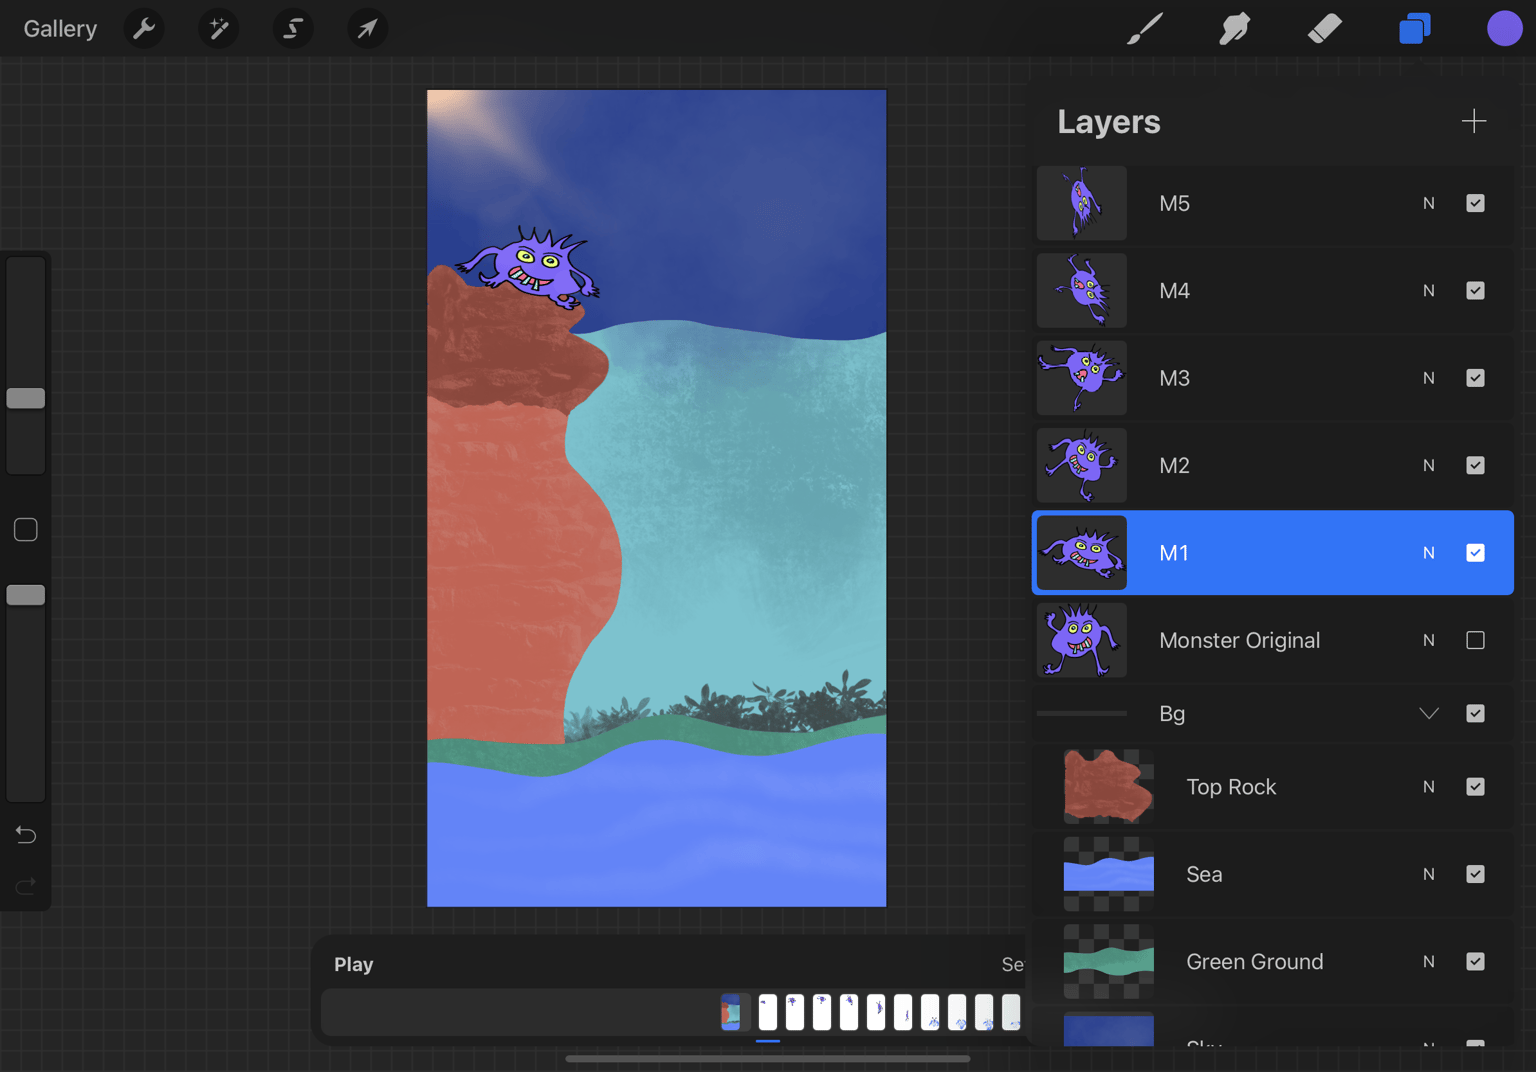Select the Eraser tool
The width and height of the screenshot is (1536, 1072).
point(1324,28)
